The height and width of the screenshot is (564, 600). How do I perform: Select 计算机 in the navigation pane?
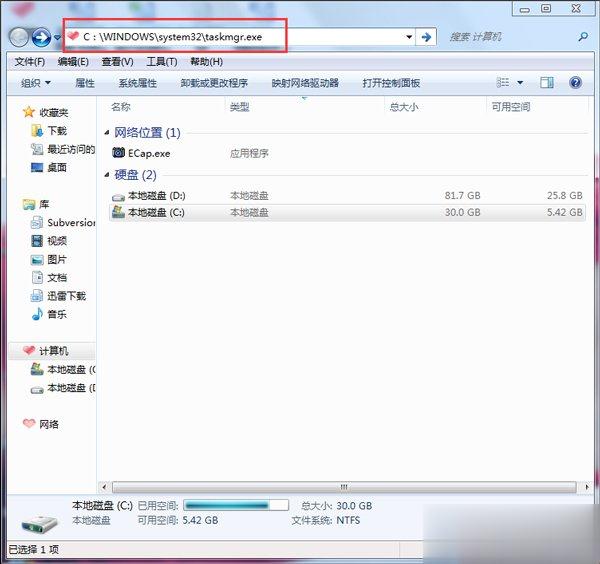pyautogui.click(x=54, y=350)
